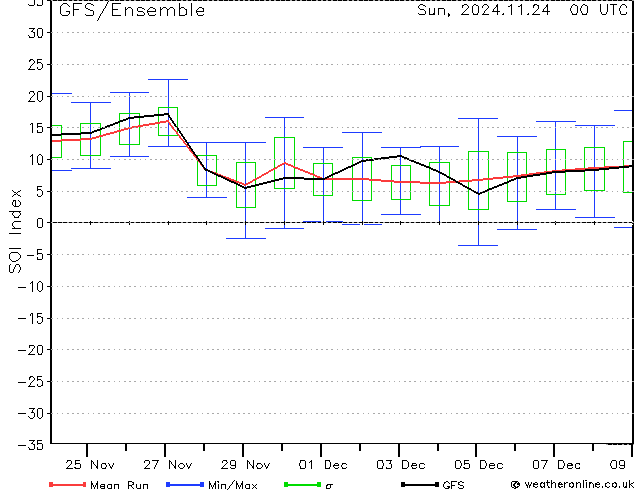Click the green sigma box at 29 Nov
The width and height of the screenshot is (634, 490).
pyautogui.click(x=246, y=185)
